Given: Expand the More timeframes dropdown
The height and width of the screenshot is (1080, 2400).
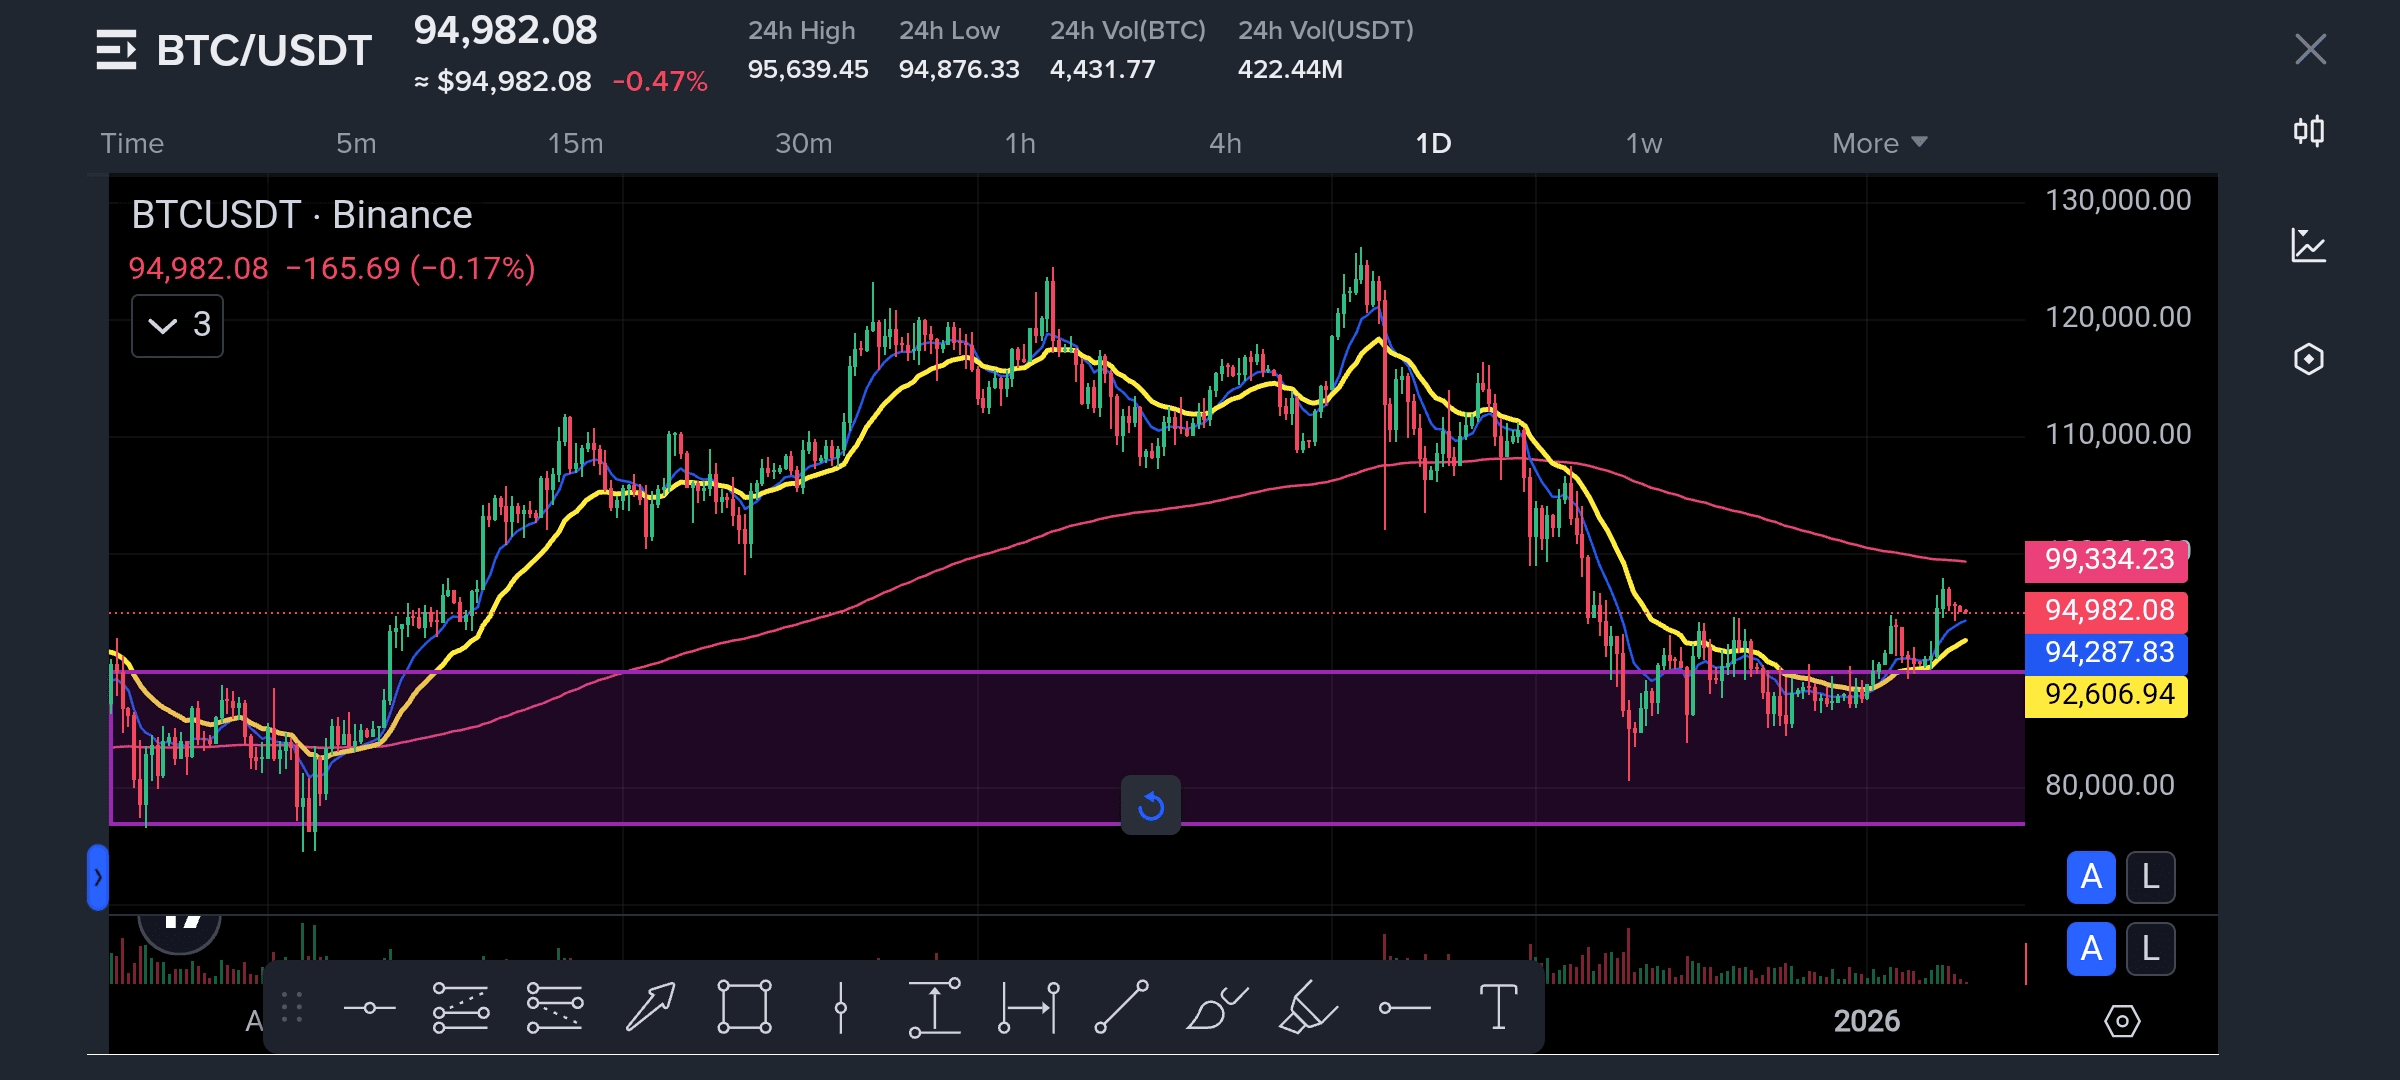Looking at the screenshot, I should [1878, 143].
